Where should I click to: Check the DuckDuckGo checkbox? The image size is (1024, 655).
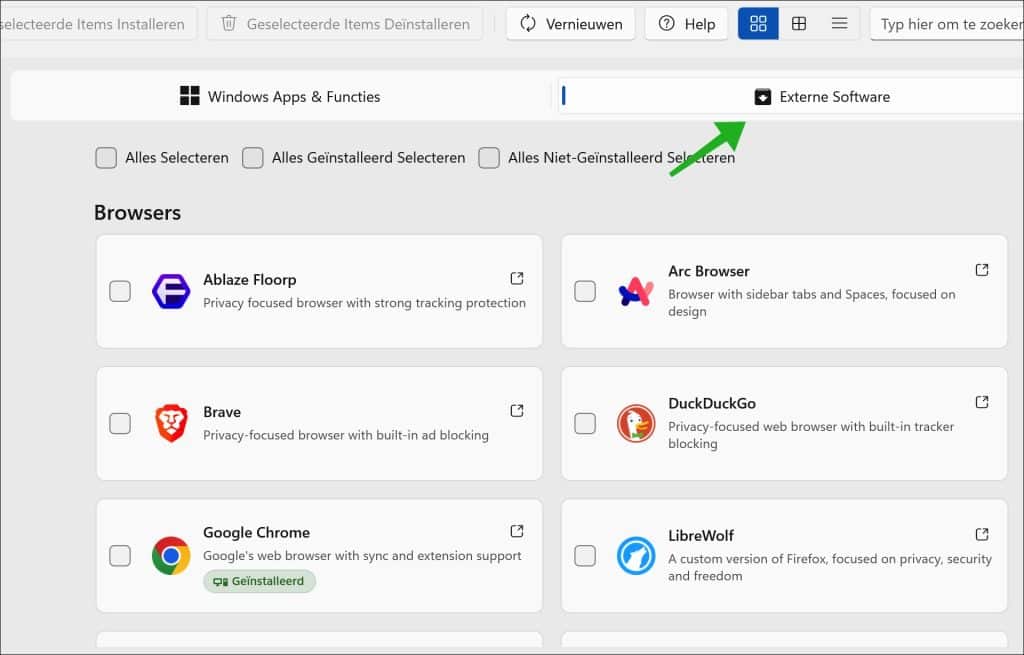point(585,423)
